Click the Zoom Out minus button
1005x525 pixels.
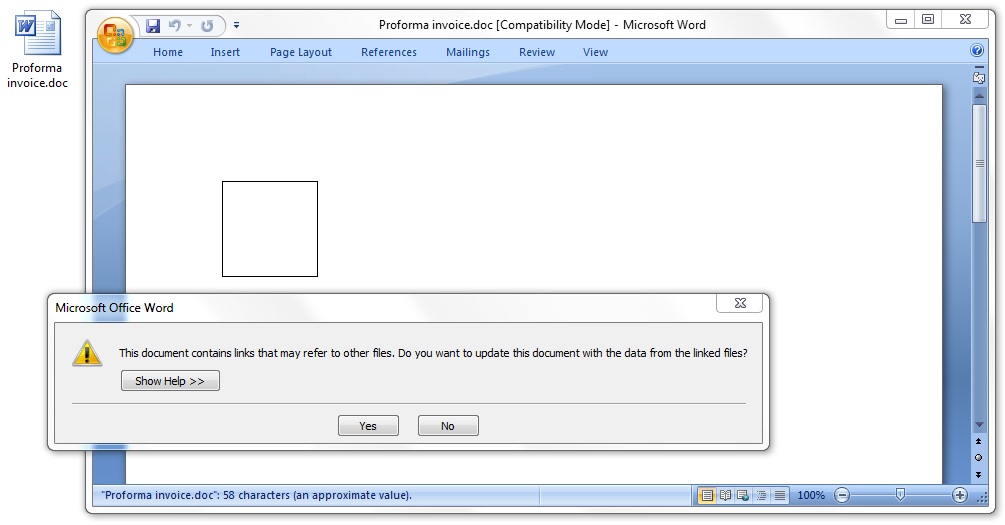tap(842, 495)
